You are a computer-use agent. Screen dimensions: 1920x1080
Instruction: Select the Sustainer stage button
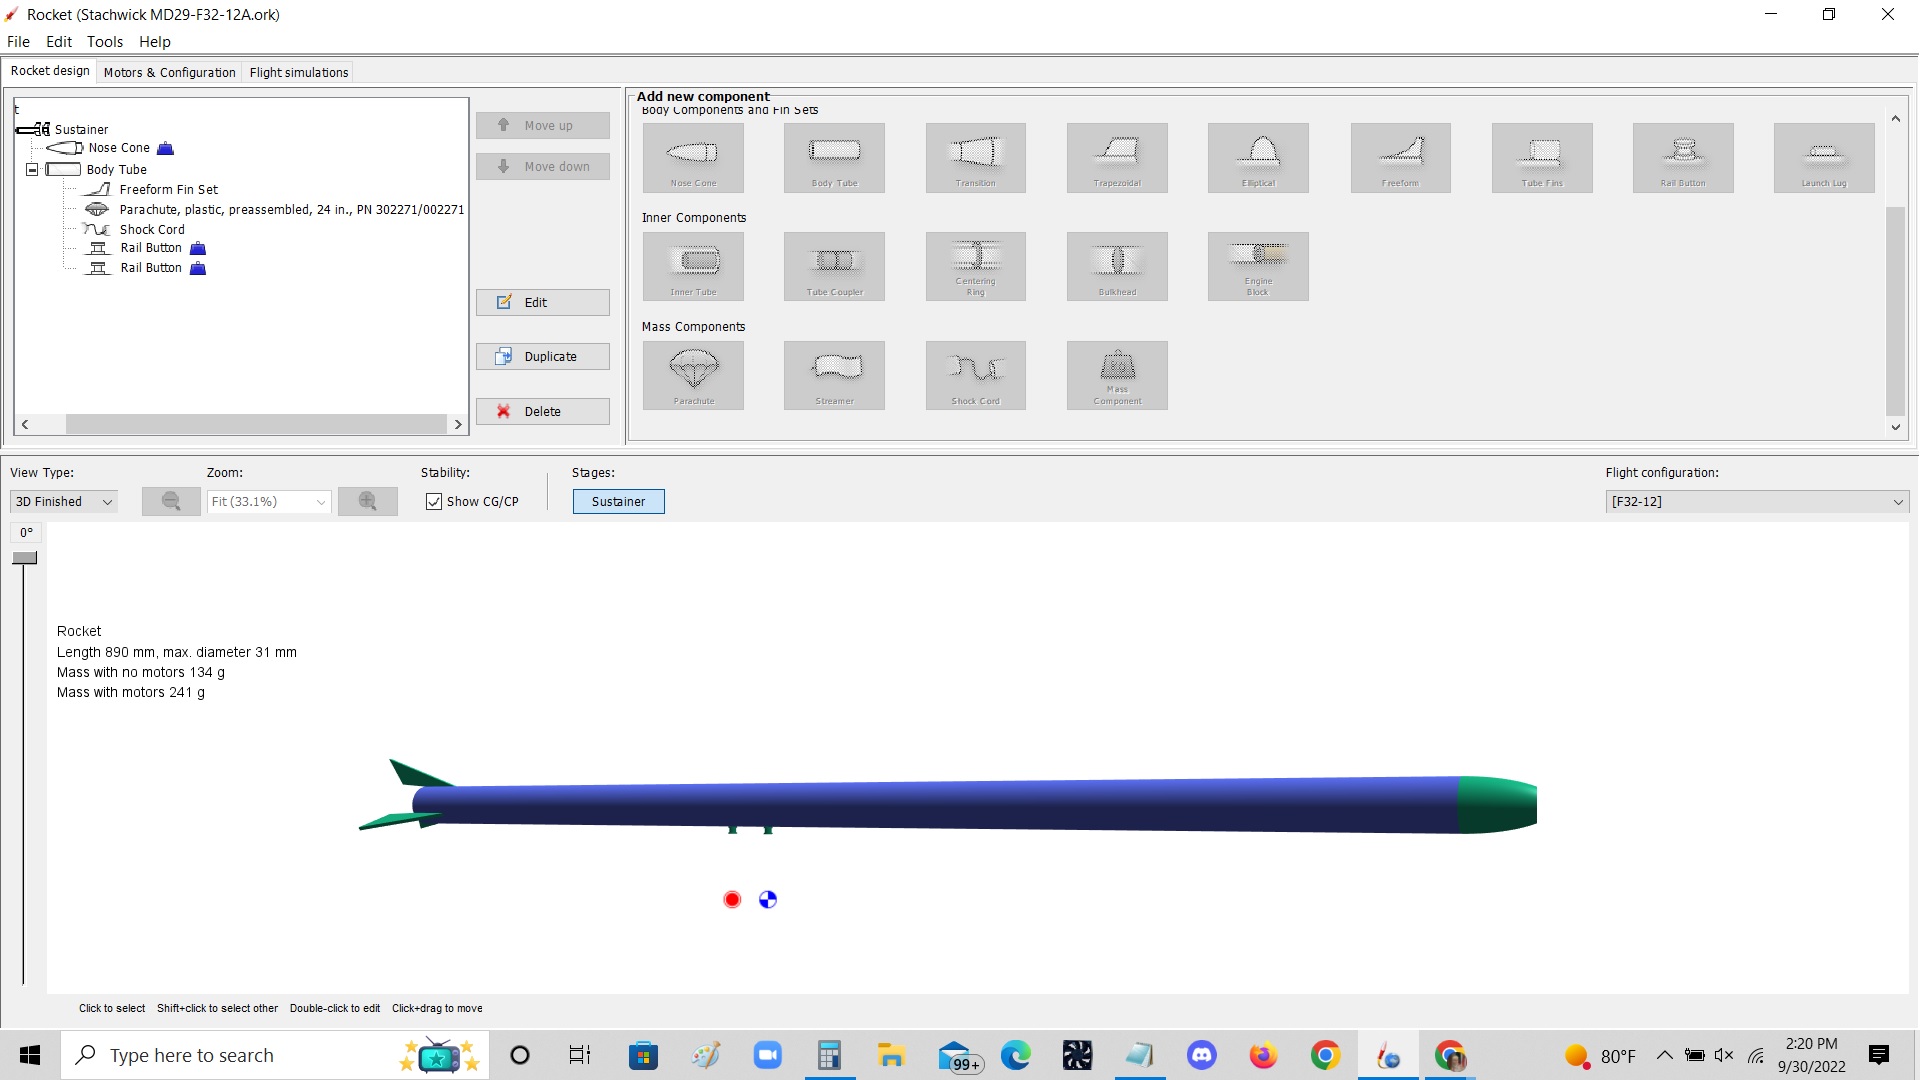618,501
